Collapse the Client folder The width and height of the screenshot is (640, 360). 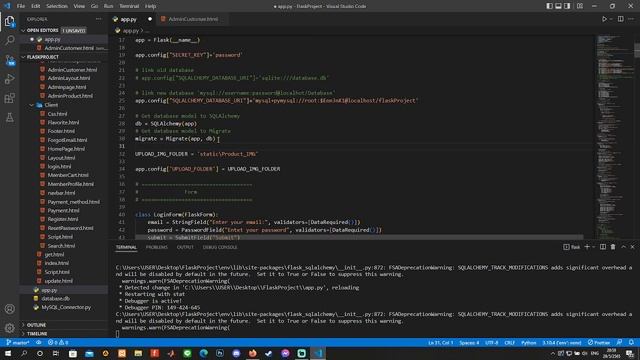51,105
